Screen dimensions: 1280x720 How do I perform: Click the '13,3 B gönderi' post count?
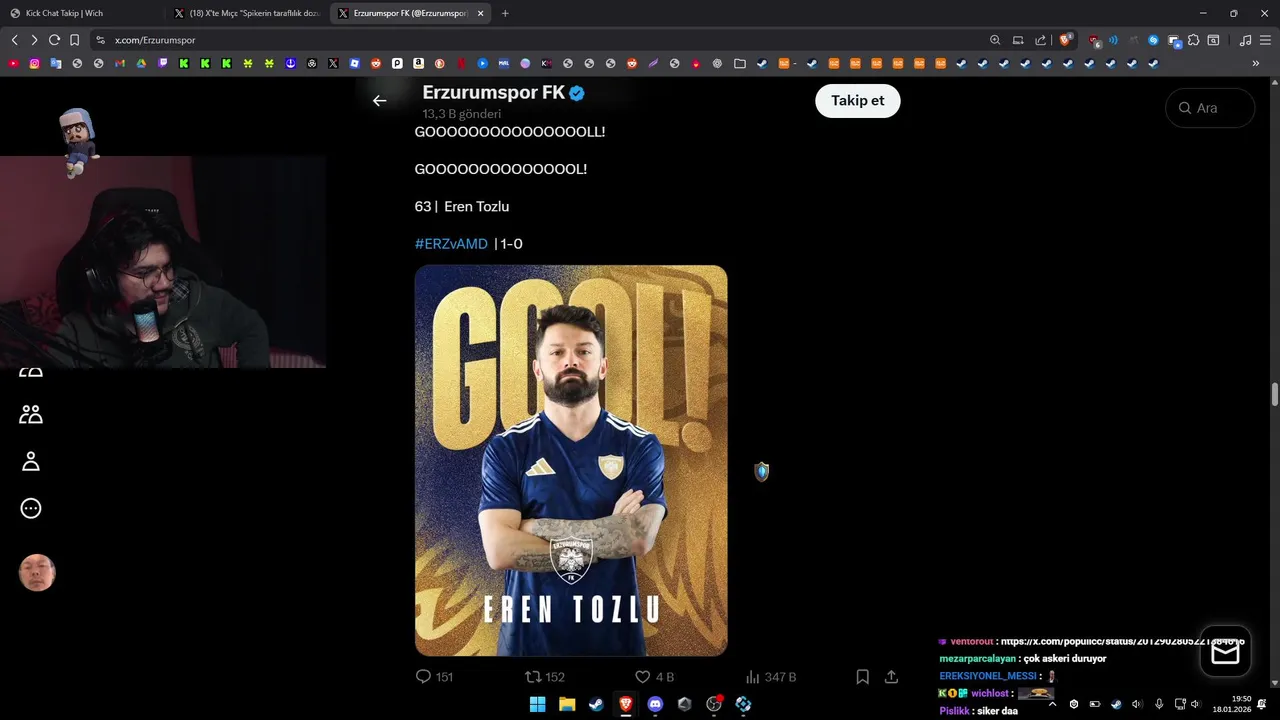pos(462,114)
